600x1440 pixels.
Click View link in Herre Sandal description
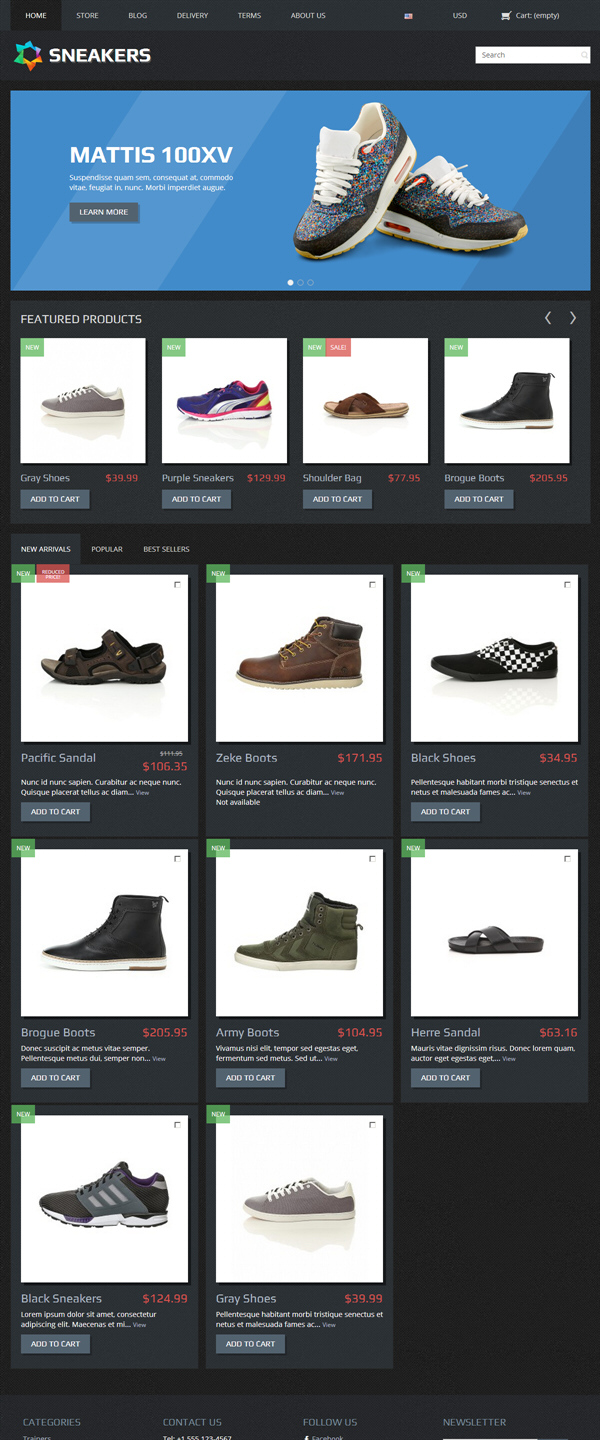click(509, 1059)
